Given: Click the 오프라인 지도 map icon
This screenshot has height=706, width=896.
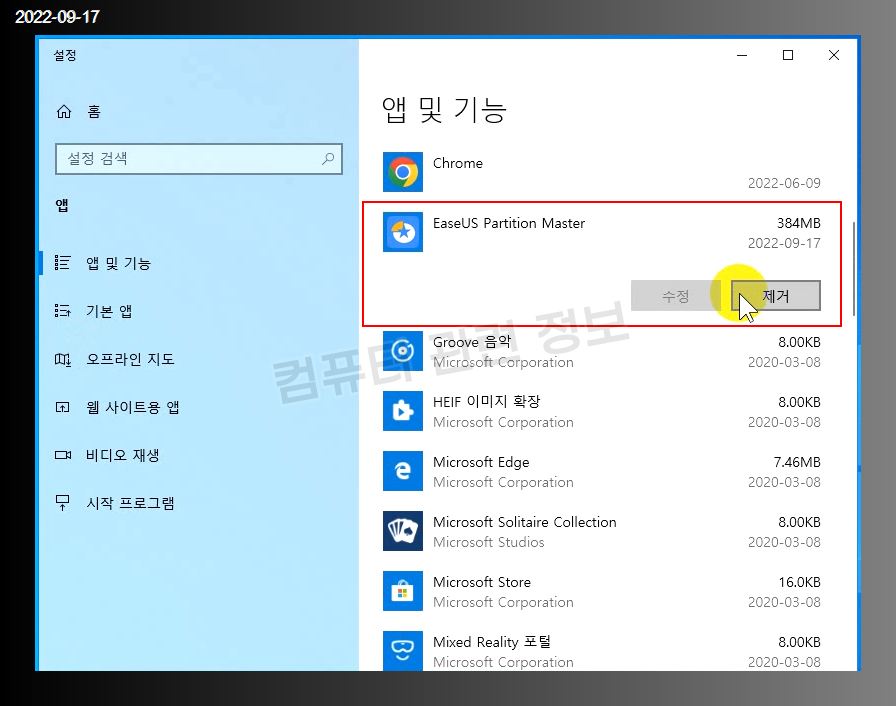Looking at the screenshot, I should tap(62, 359).
